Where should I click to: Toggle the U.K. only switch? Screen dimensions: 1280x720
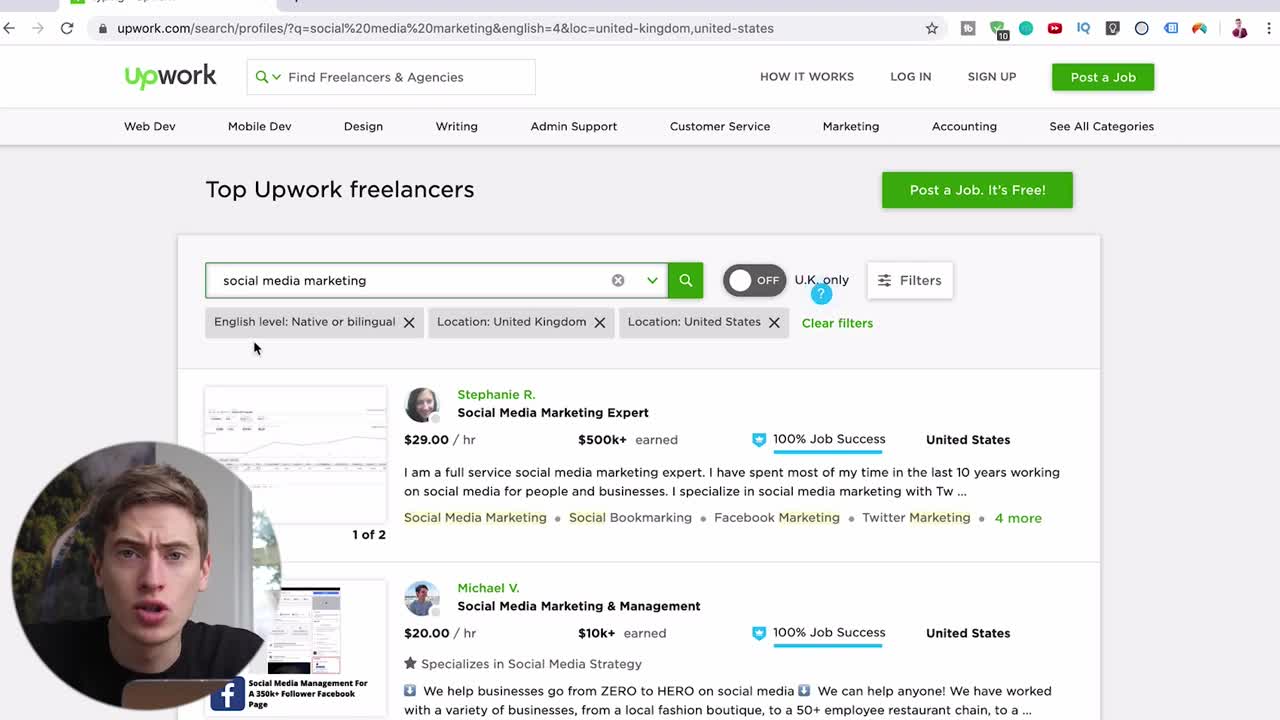pyautogui.click(x=755, y=280)
